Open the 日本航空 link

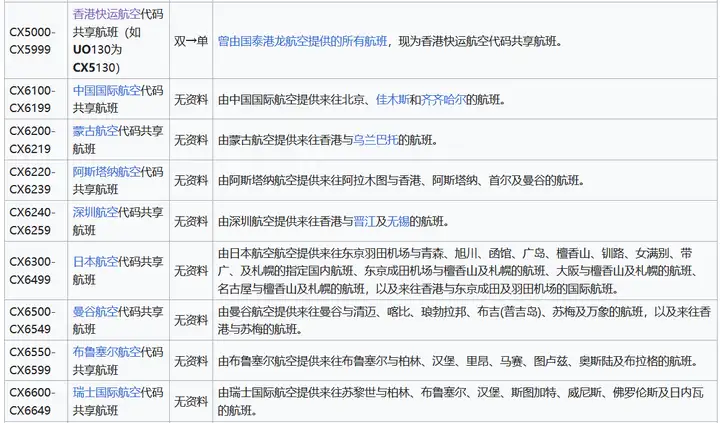[96, 262]
